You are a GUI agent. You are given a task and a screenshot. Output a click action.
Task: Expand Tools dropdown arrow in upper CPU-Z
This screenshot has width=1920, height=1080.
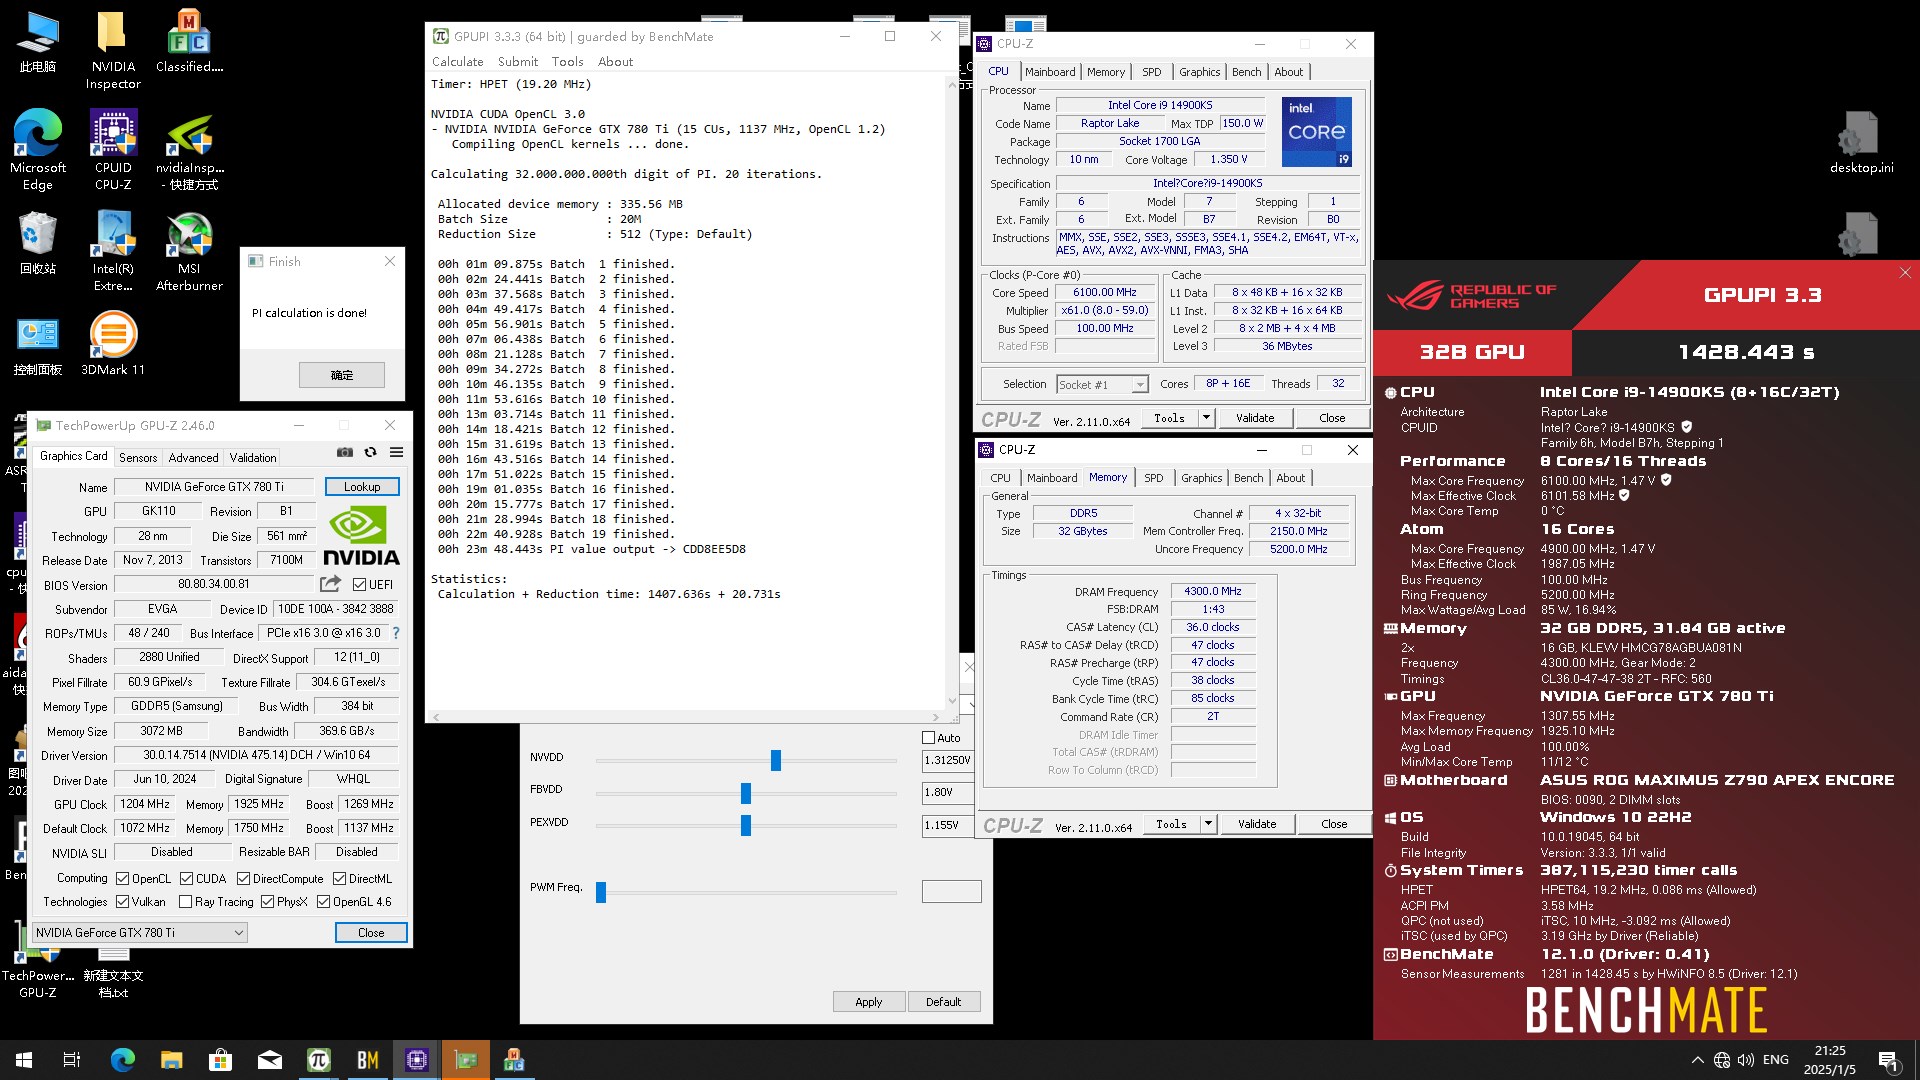tap(1206, 418)
